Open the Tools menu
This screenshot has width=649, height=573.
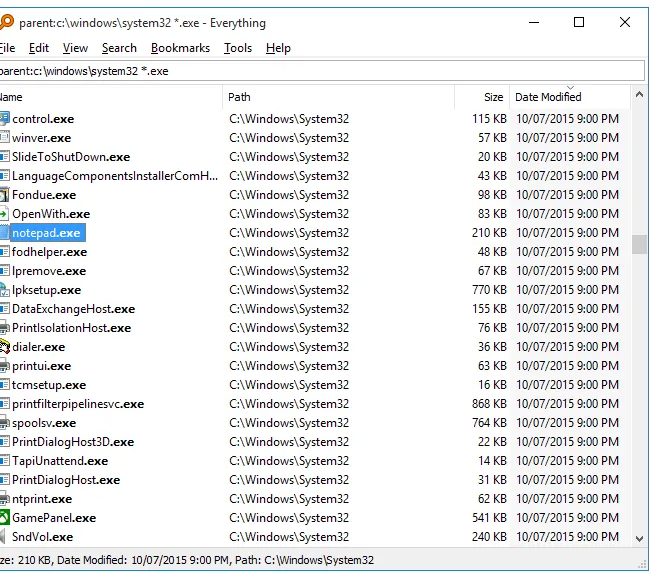click(x=238, y=48)
